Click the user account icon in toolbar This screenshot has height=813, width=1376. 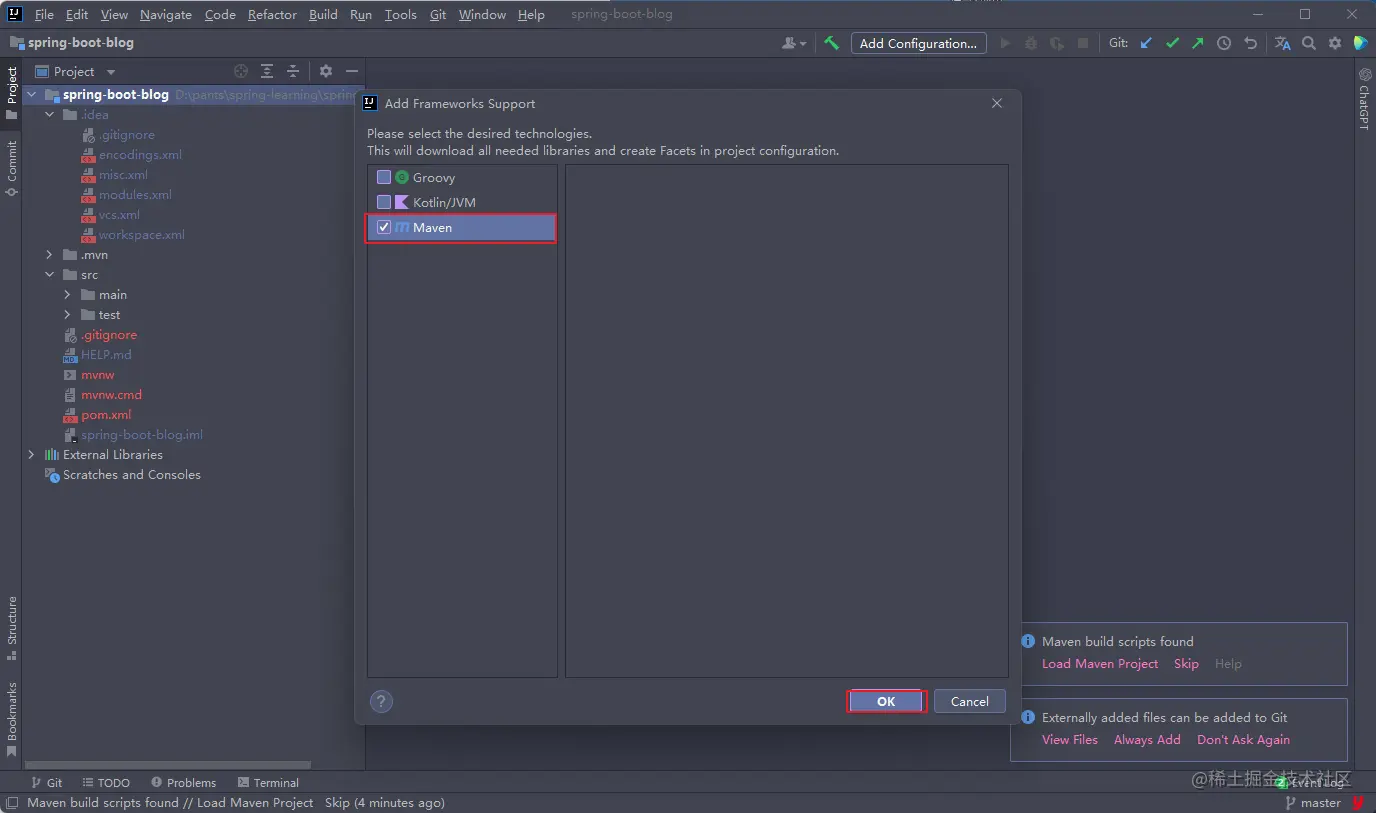point(790,43)
